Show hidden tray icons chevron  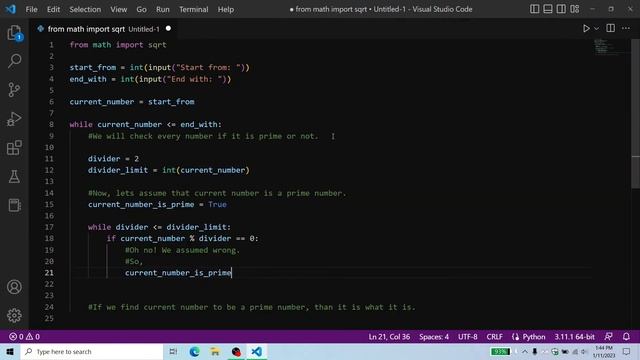[x=524, y=351]
